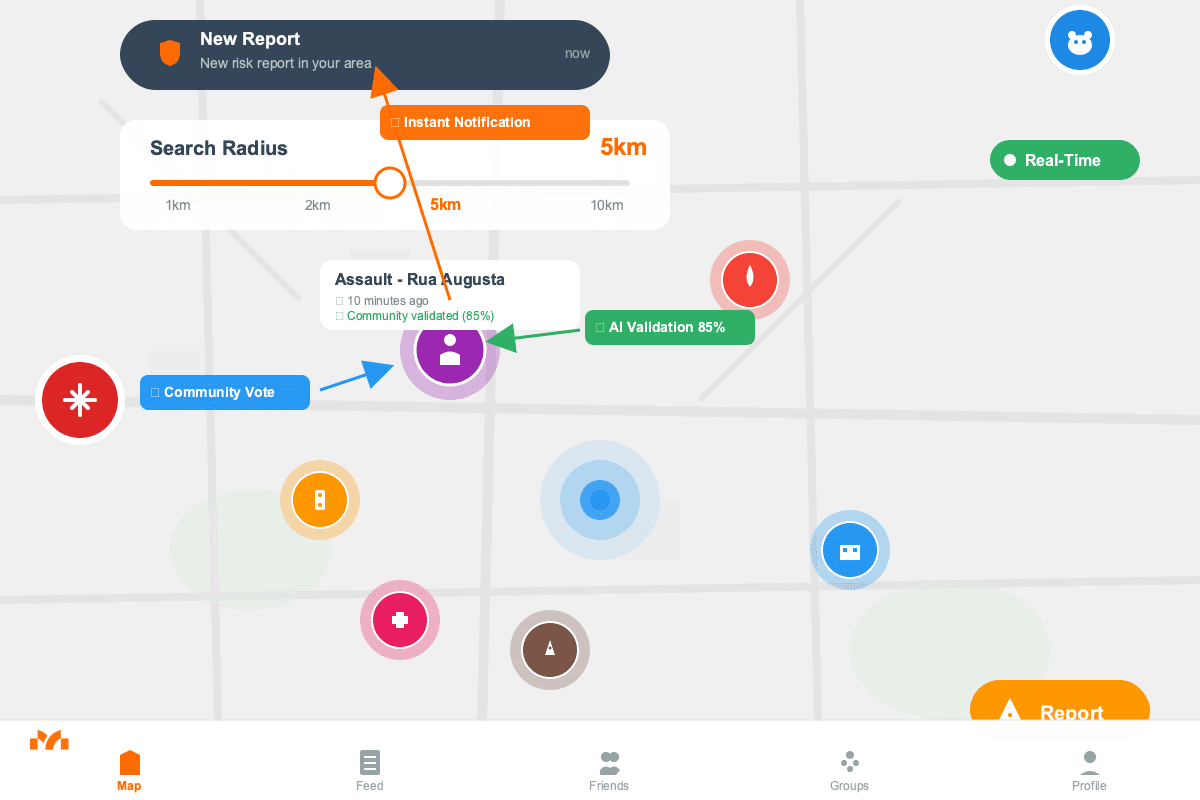
Task: Tap the orange traffic light marker
Action: tap(320, 500)
